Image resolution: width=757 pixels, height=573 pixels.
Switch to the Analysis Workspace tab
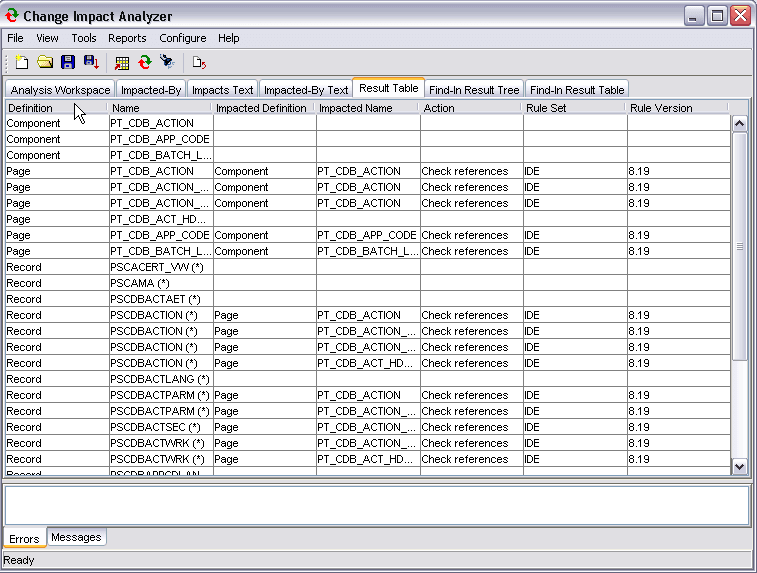60,90
